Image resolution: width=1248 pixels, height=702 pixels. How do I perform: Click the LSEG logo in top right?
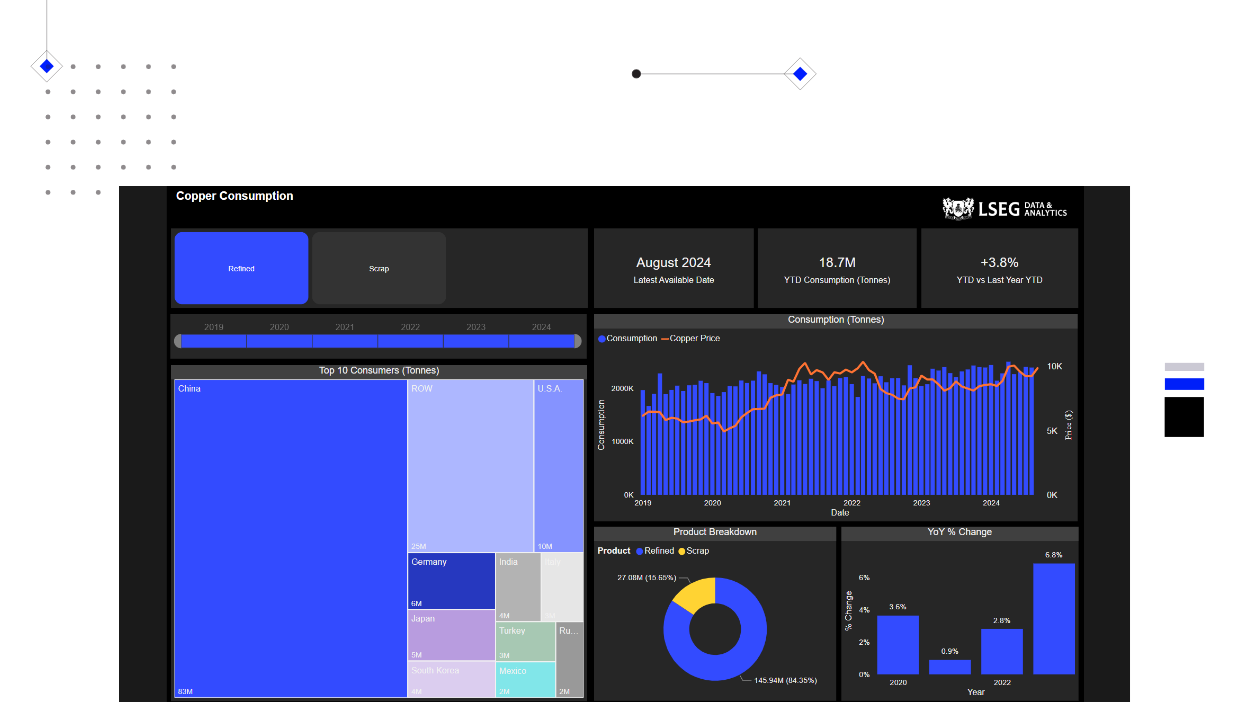[x=1005, y=208]
